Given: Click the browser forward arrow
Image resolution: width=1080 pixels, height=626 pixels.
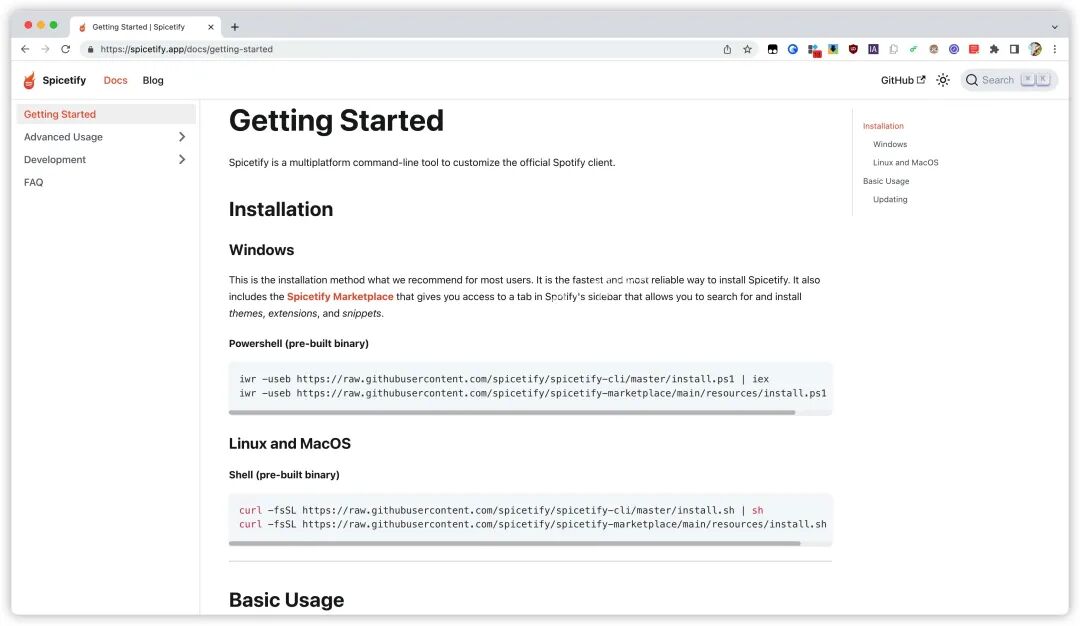Looking at the screenshot, I should tap(45, 49).
